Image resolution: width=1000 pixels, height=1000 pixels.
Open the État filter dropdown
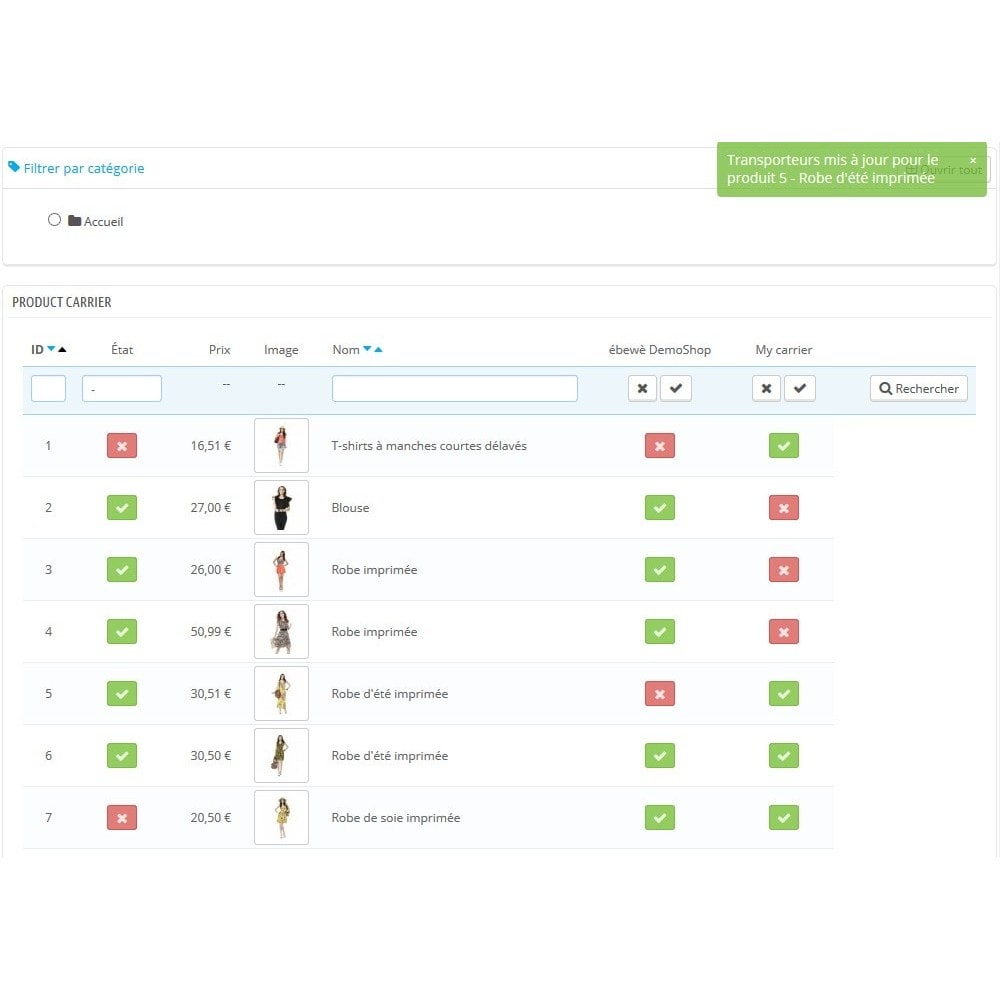tap(122, 388)
